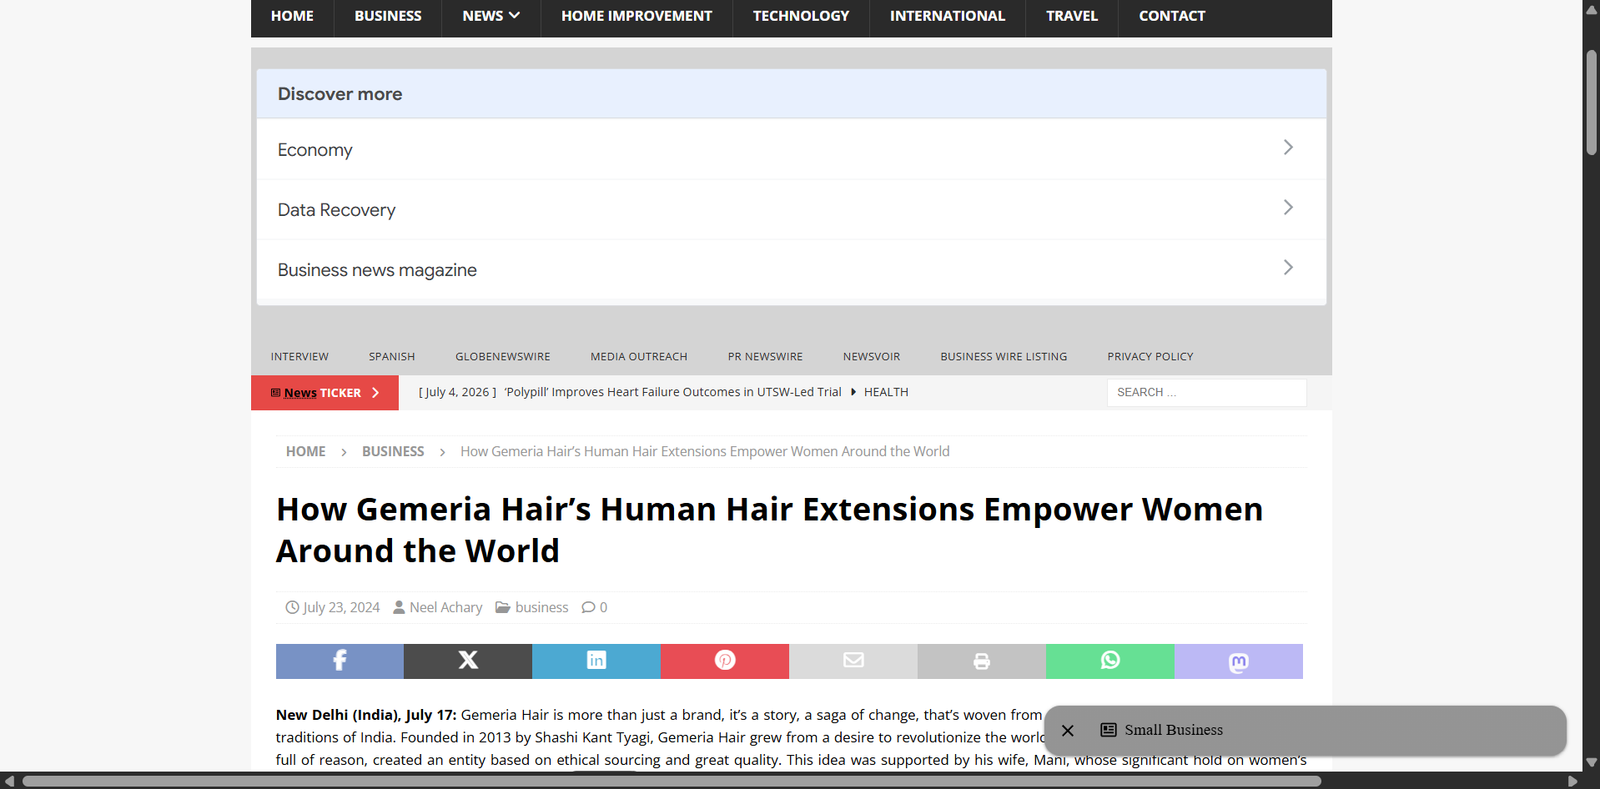
Task: Open SPANISH secondary menu link
Action: coord(392,356)
